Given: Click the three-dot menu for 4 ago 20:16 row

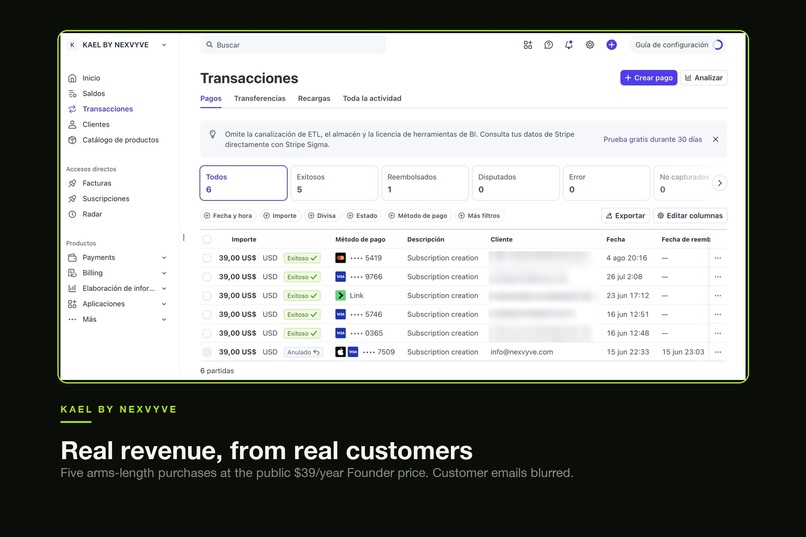Looking at the screenshot, I should [718, 258].
